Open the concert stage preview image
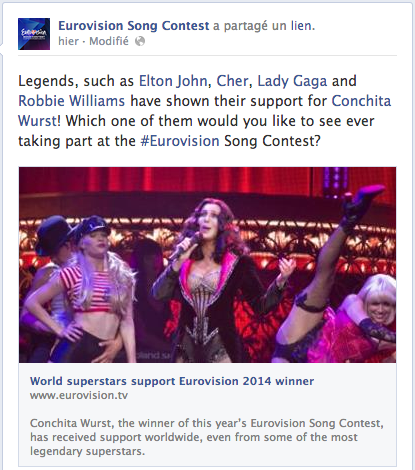 207,265
